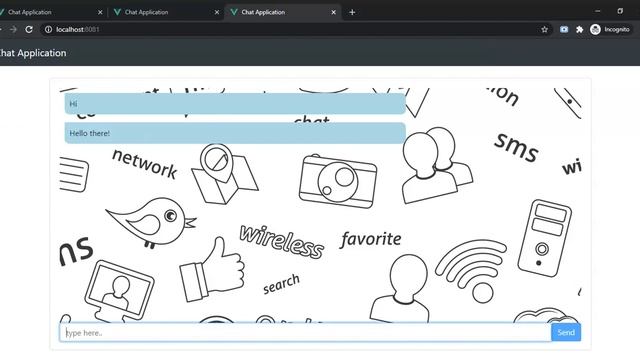View site information icon beside localhost
The image size is (640, 360).
tap(48, 29)
